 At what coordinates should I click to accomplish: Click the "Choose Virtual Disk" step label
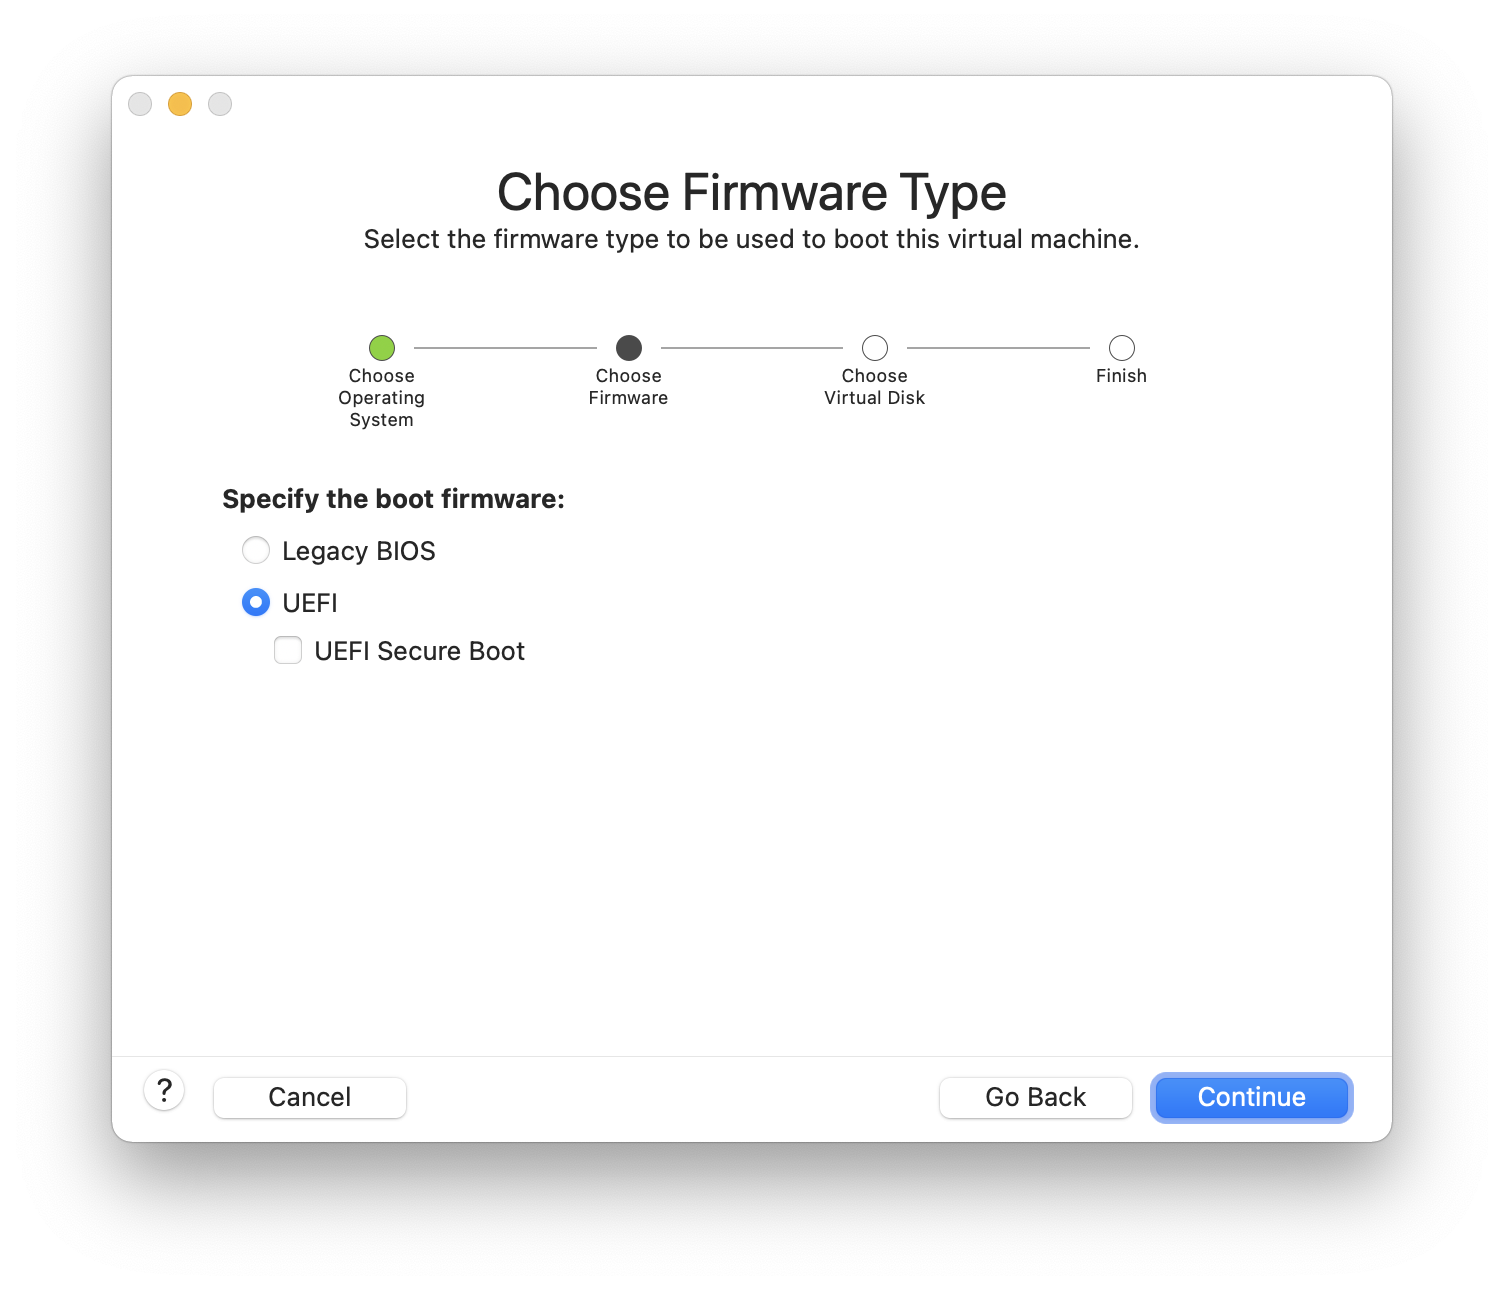pos(874,387)
